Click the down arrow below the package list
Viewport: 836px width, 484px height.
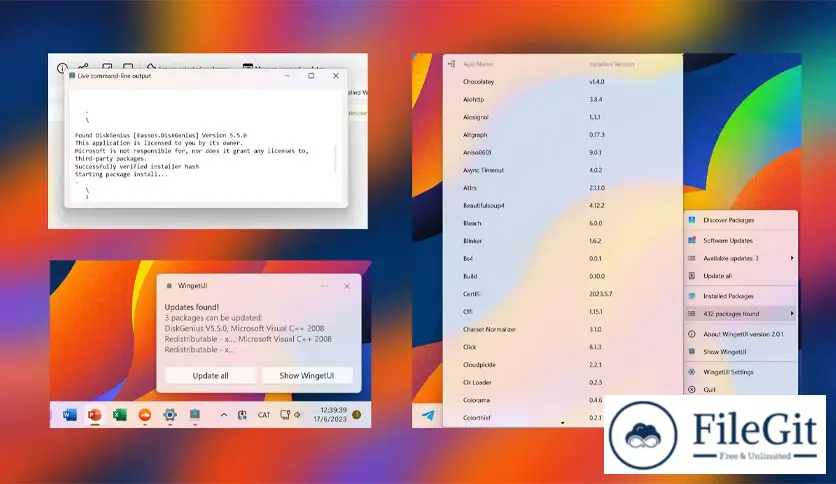[562, 423]
